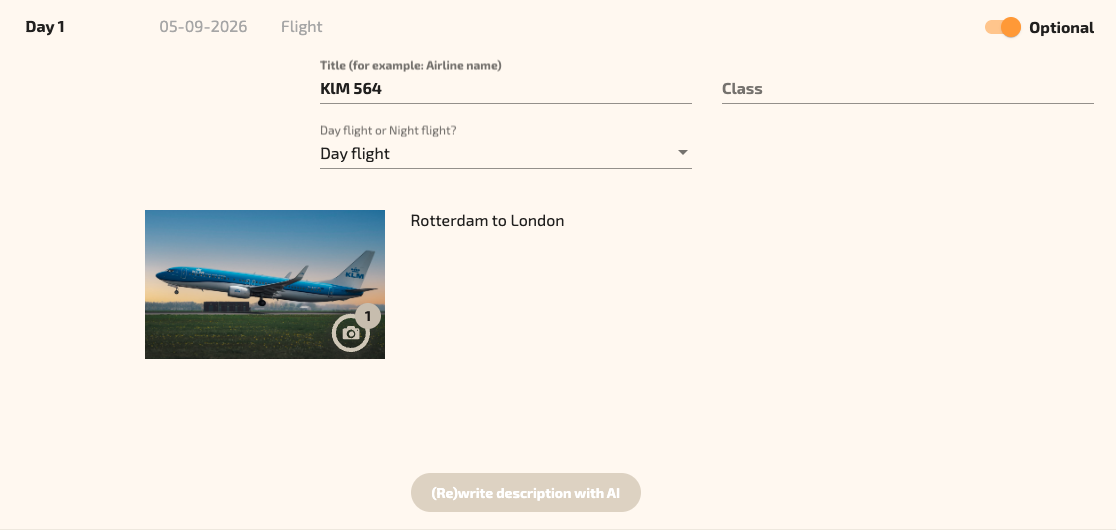The width and height of the screenshot is (1116, 530).
Task: Click the "Optional" label text
Action: tap(1061, 28)
